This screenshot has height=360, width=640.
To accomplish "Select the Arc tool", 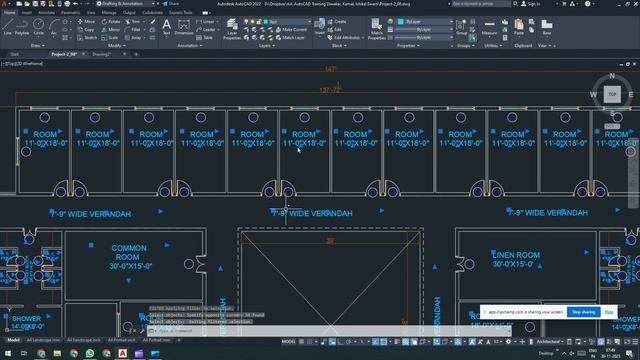I will [54, 27].
